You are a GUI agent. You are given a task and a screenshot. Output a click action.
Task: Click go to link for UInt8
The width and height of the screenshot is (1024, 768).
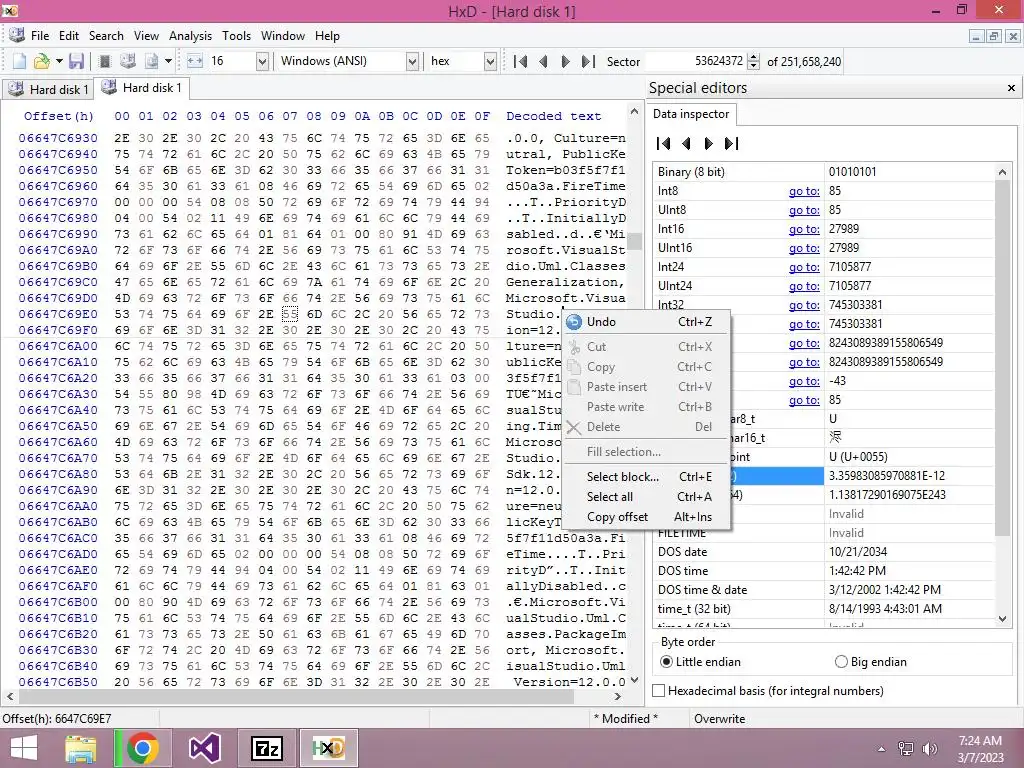[803, 210]
